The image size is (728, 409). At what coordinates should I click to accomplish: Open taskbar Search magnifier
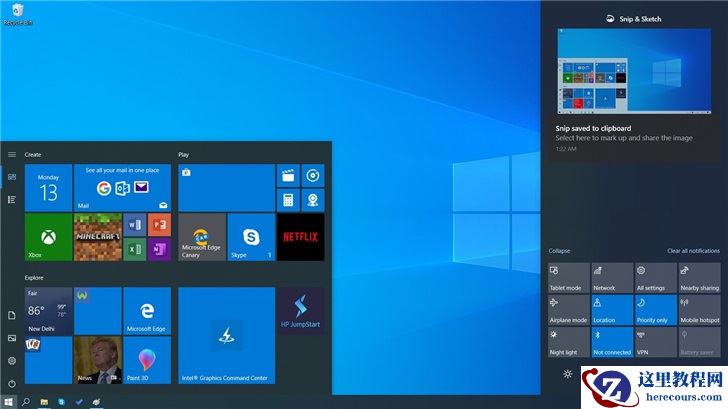(x=26, y=402)
